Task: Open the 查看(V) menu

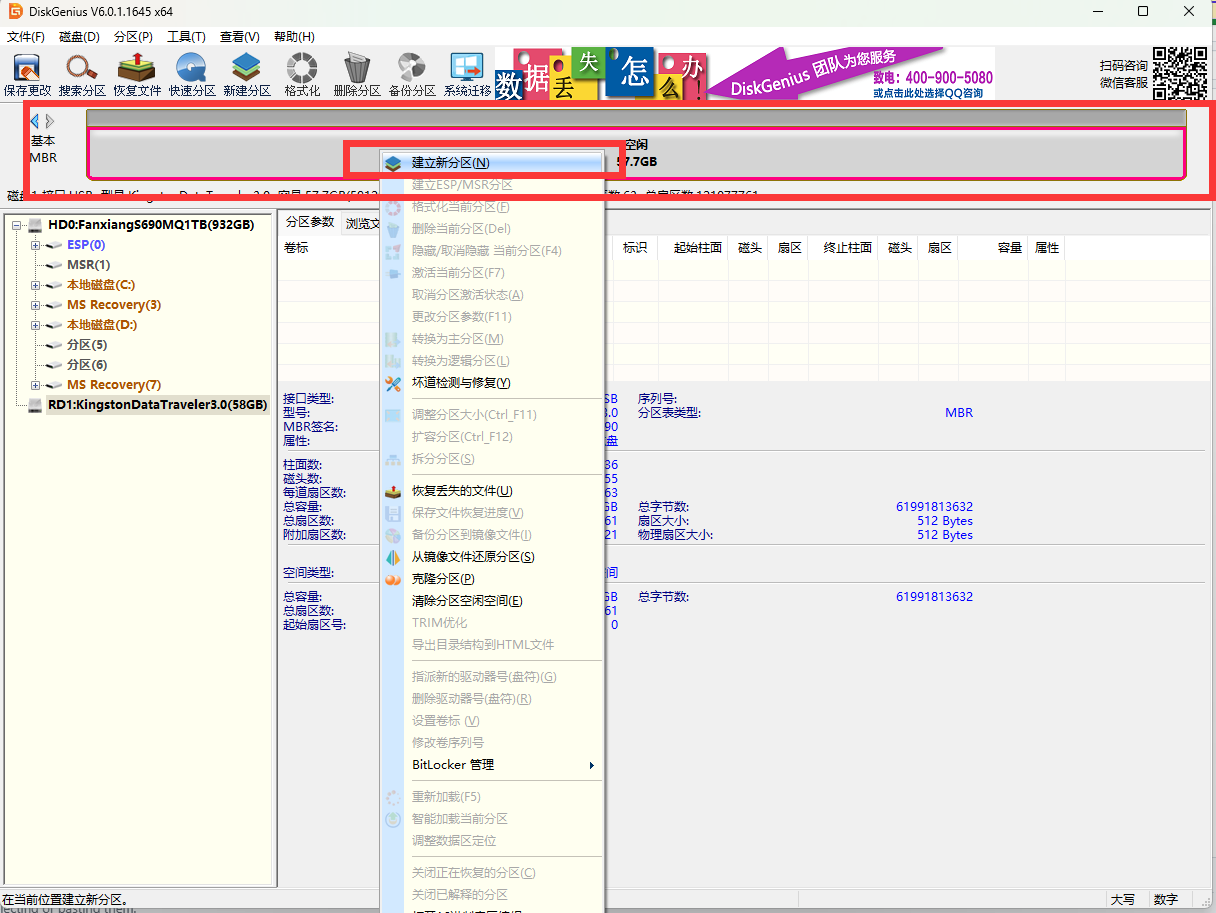Action: pyautogui.click(x=240, y=37)
